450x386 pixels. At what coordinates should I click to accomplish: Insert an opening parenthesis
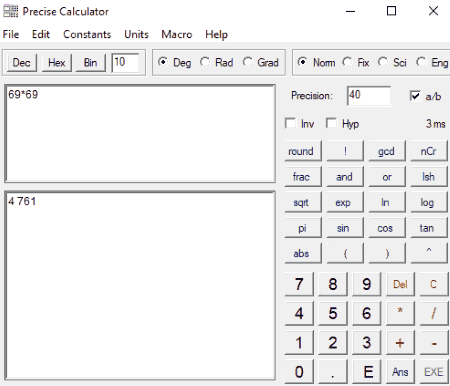(x=345, y=253)
